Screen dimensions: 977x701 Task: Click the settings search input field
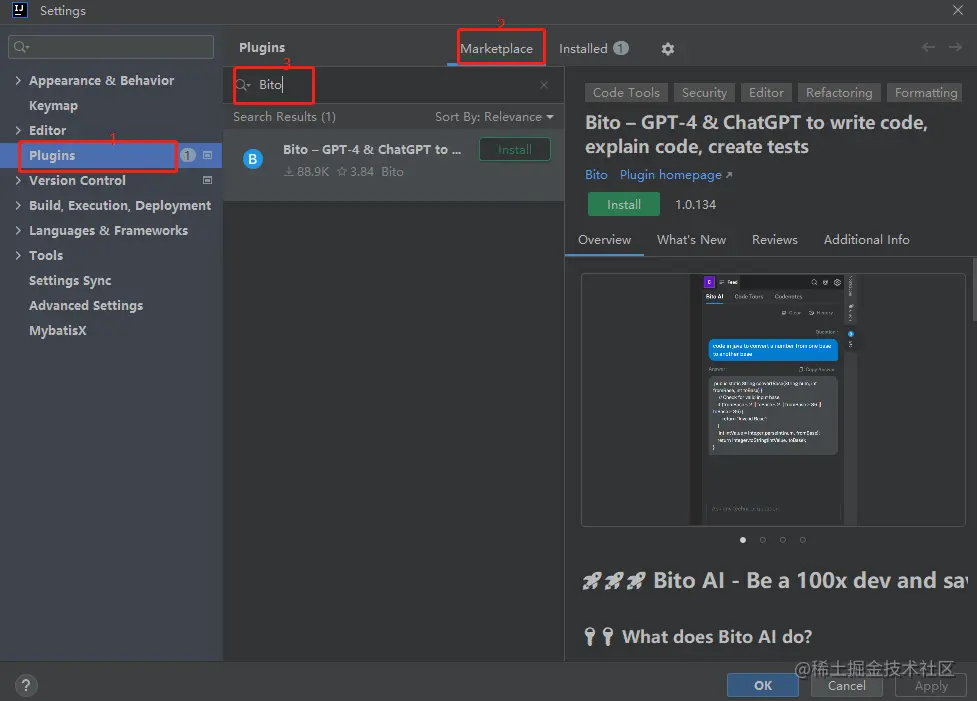click(x=111, y=47)
